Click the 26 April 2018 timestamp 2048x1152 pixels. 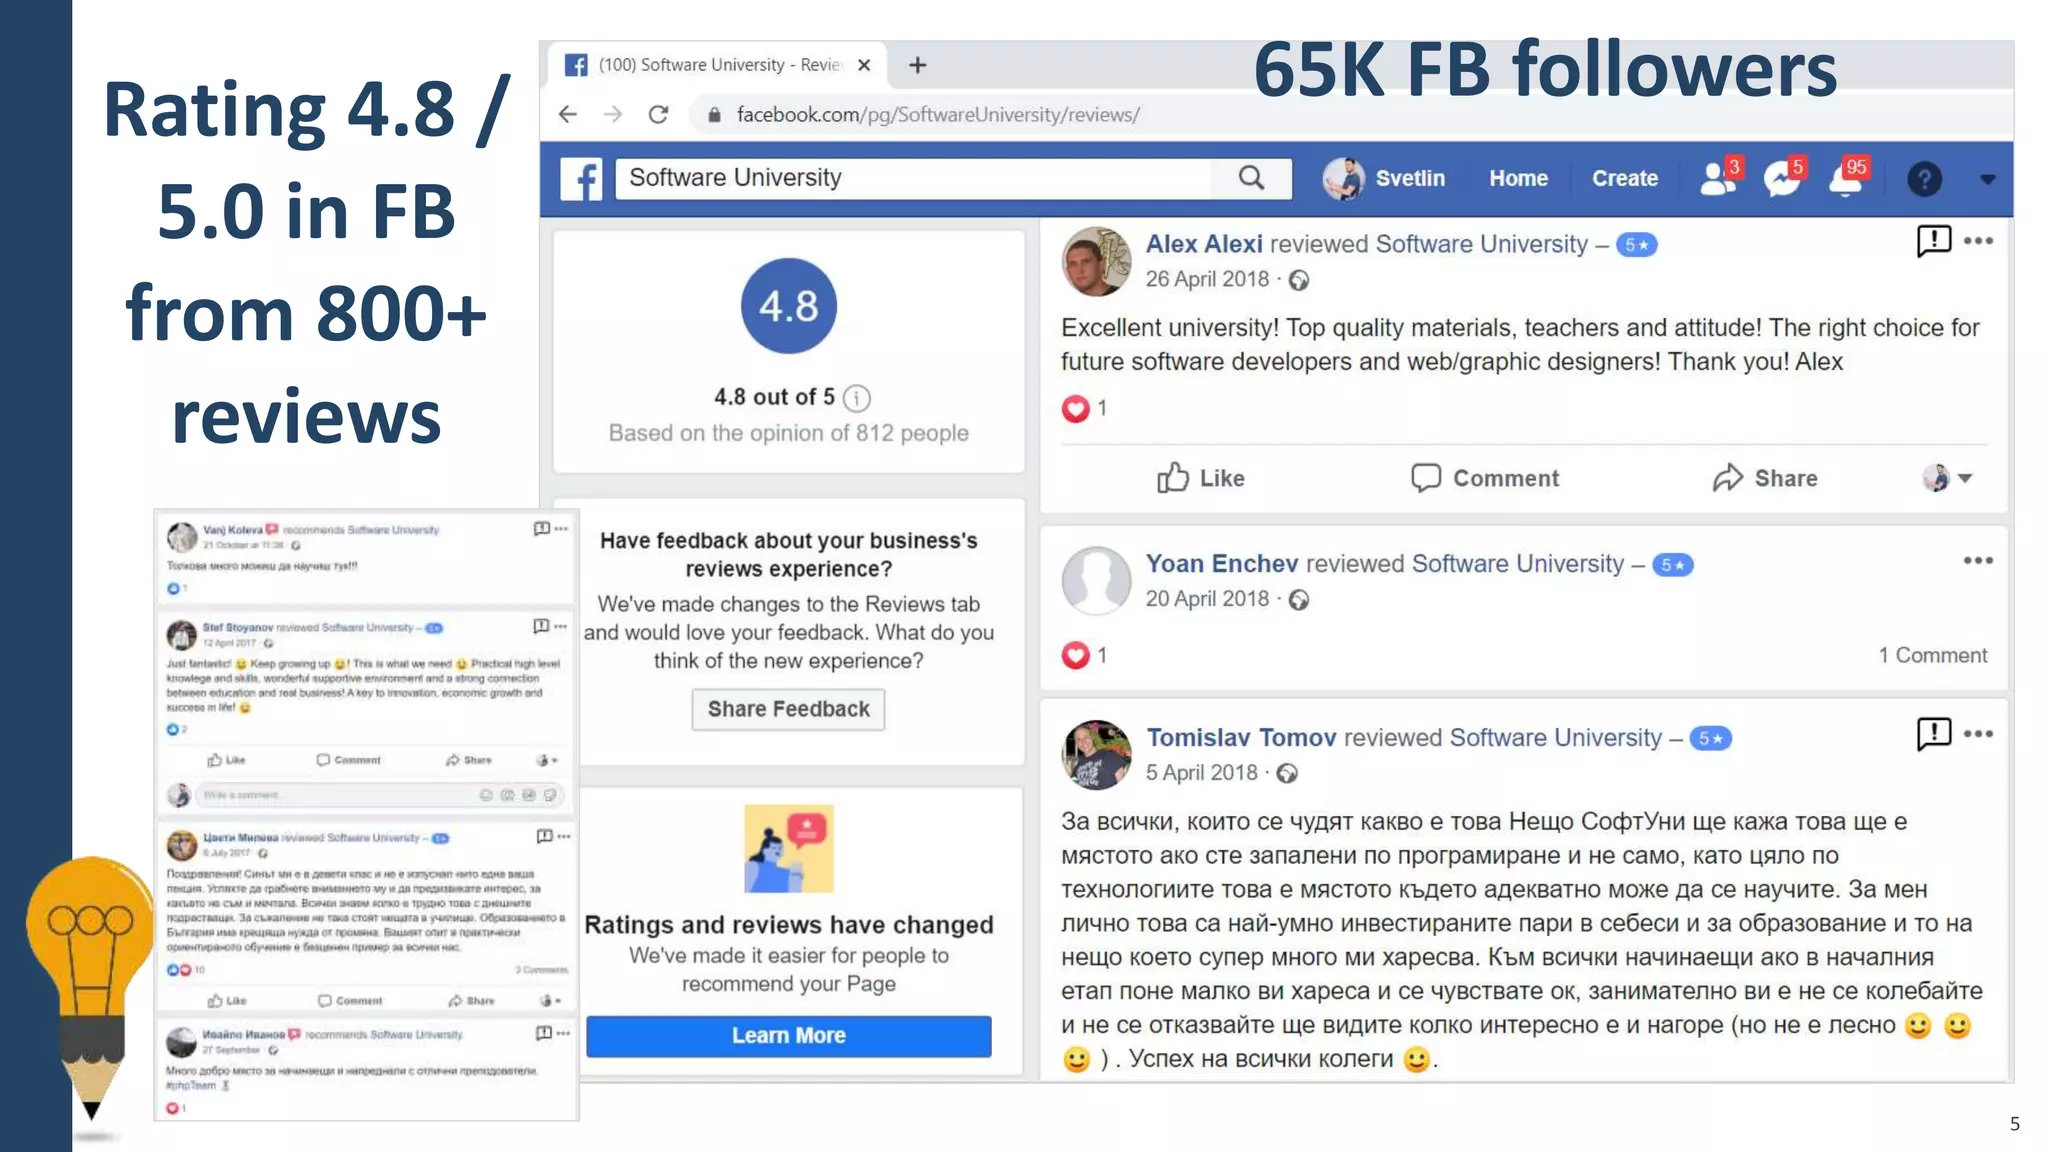[x=1207, y=279]
